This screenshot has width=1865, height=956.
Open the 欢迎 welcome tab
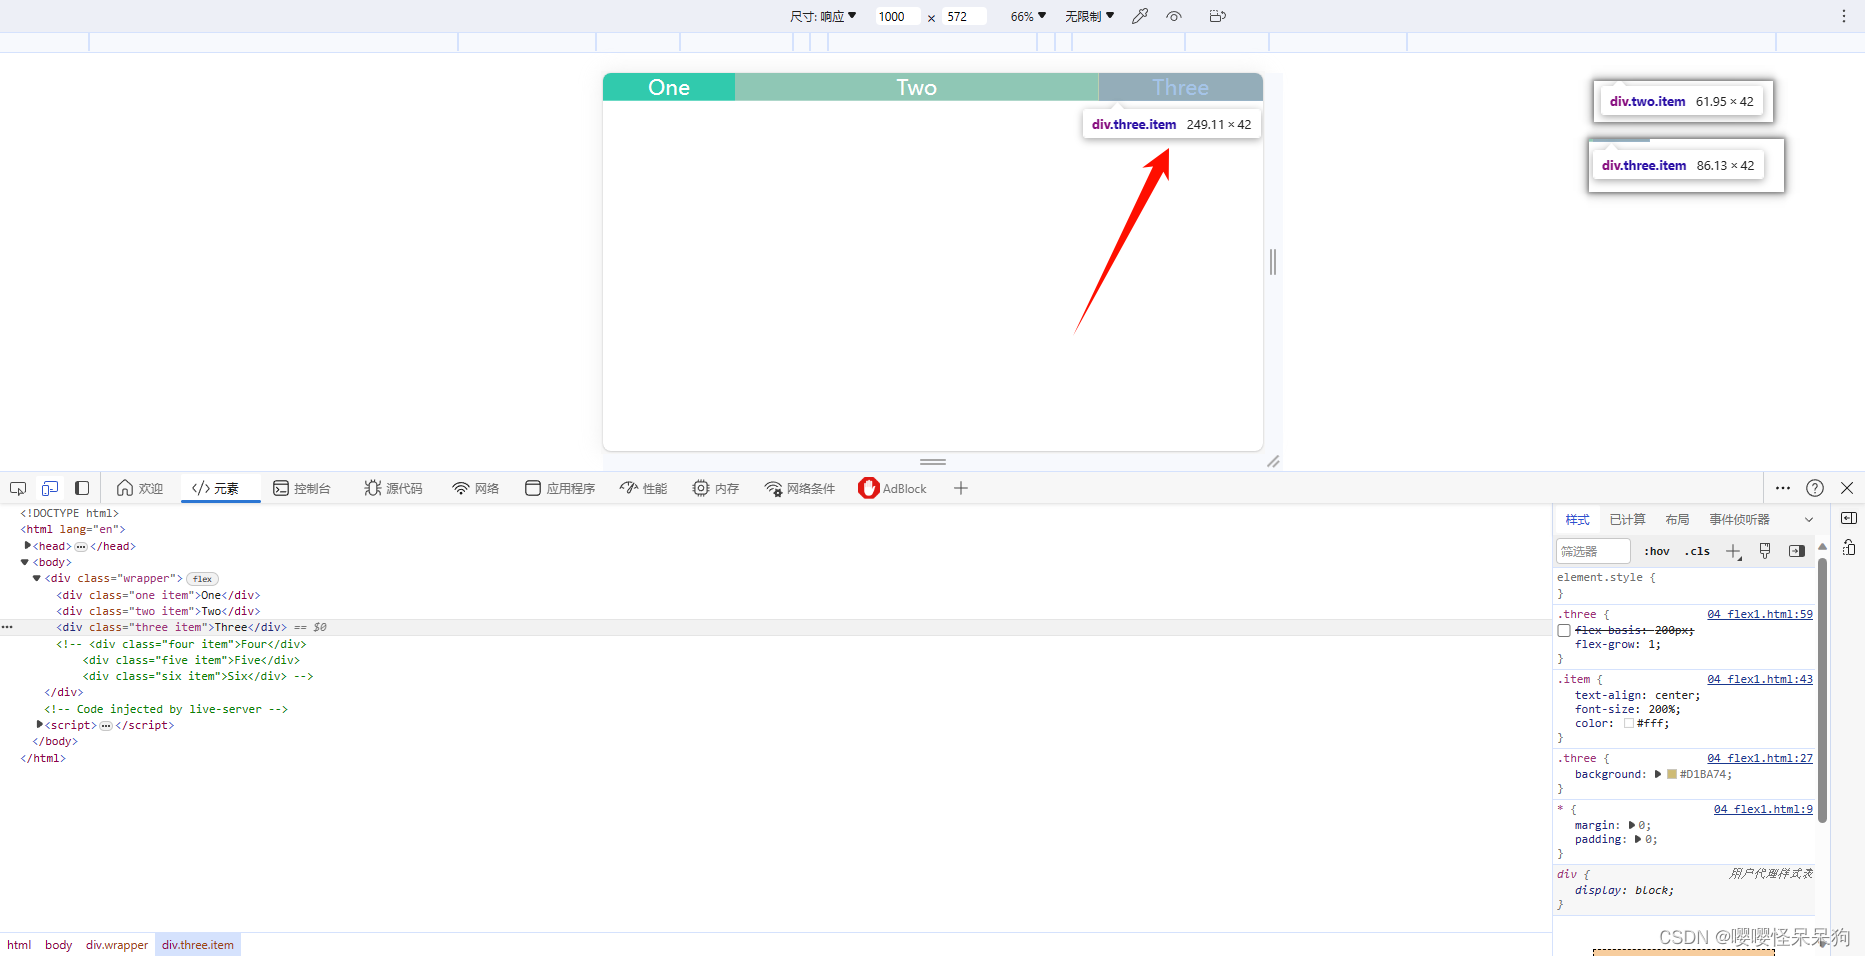coord(140,488)
